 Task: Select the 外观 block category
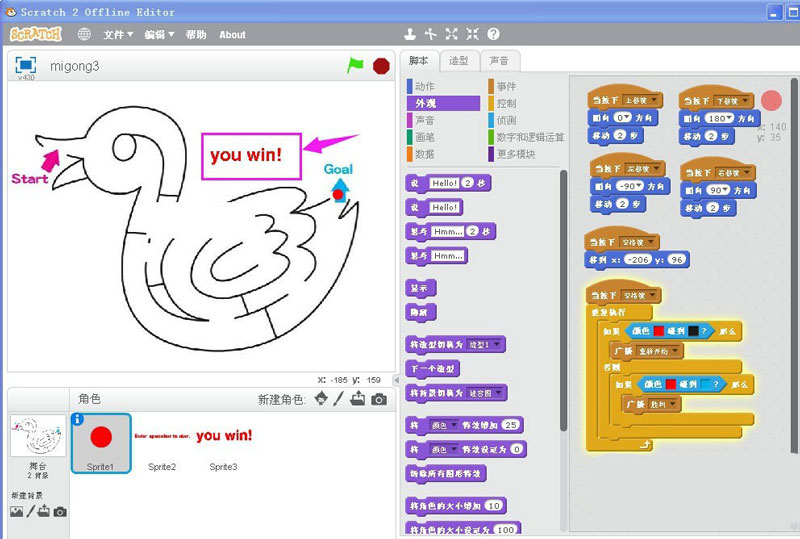point(443,103)
